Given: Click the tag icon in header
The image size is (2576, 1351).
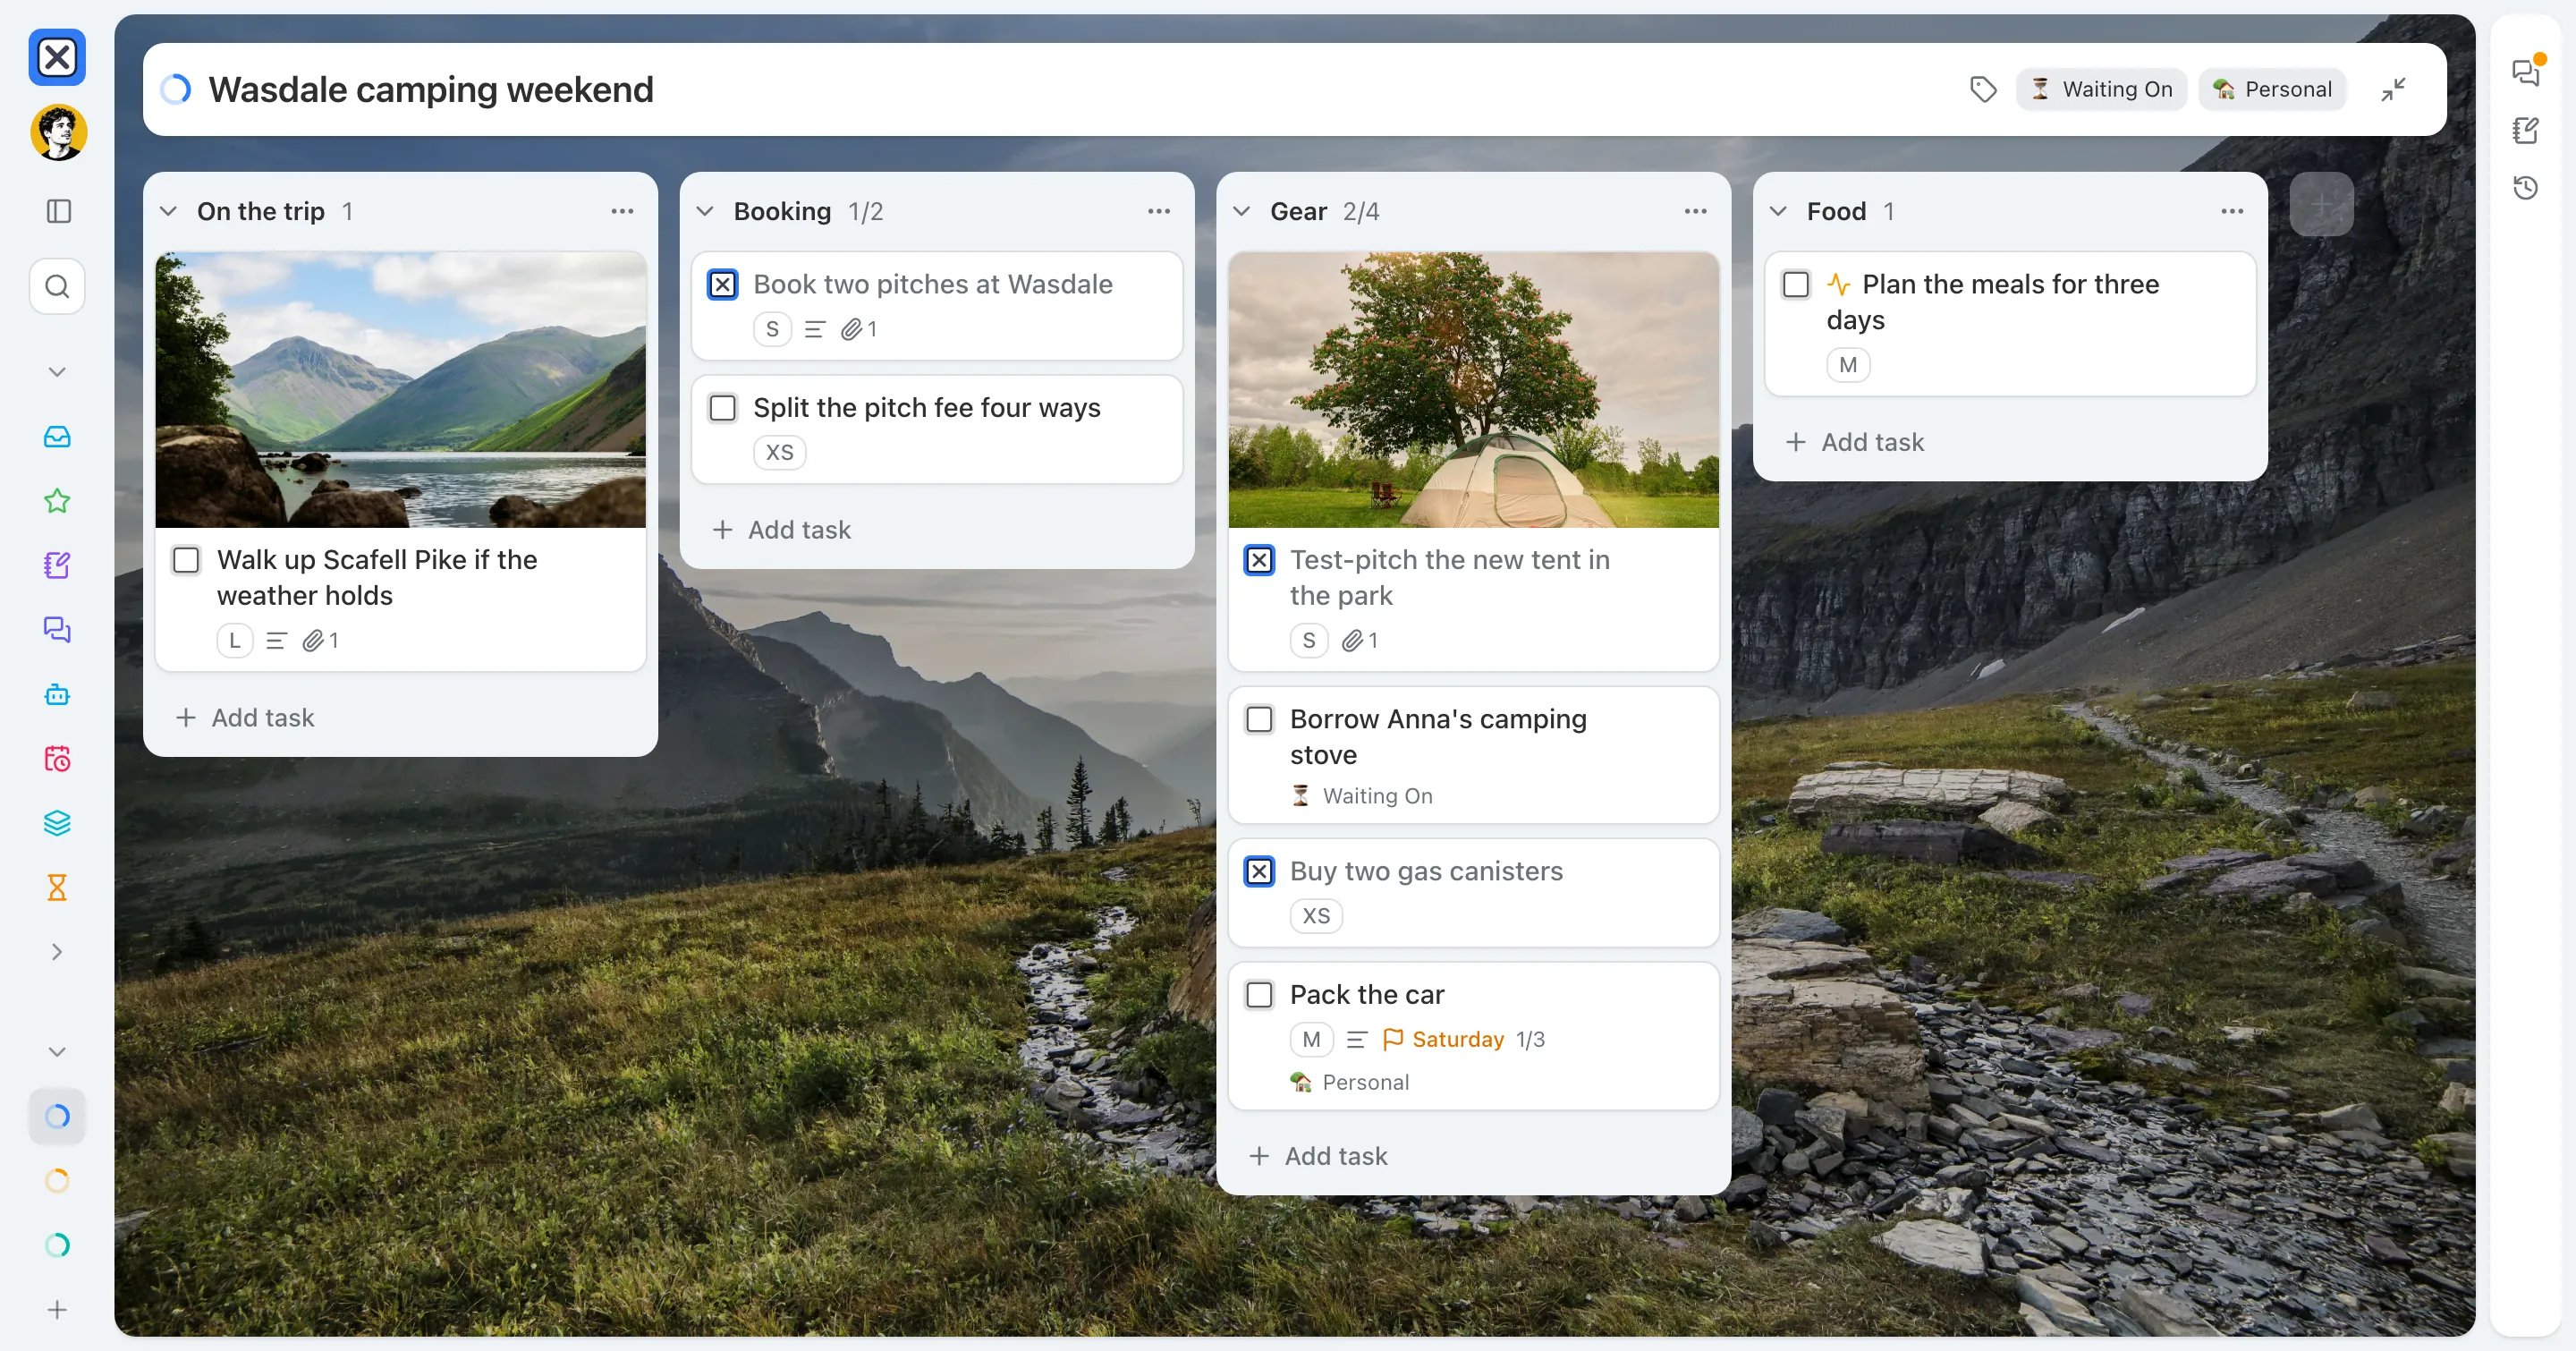Looking at the screenshot, I should tap(1983, 89).
